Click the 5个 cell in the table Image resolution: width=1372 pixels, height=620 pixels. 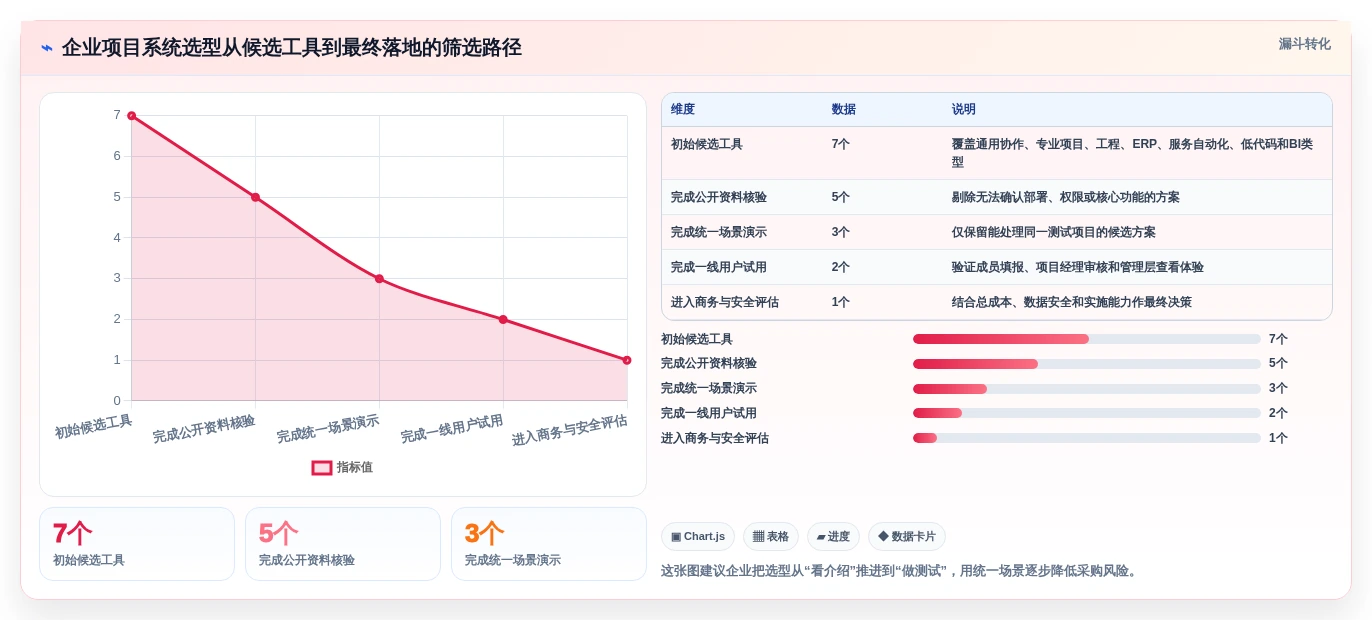(x=841, y=197)
